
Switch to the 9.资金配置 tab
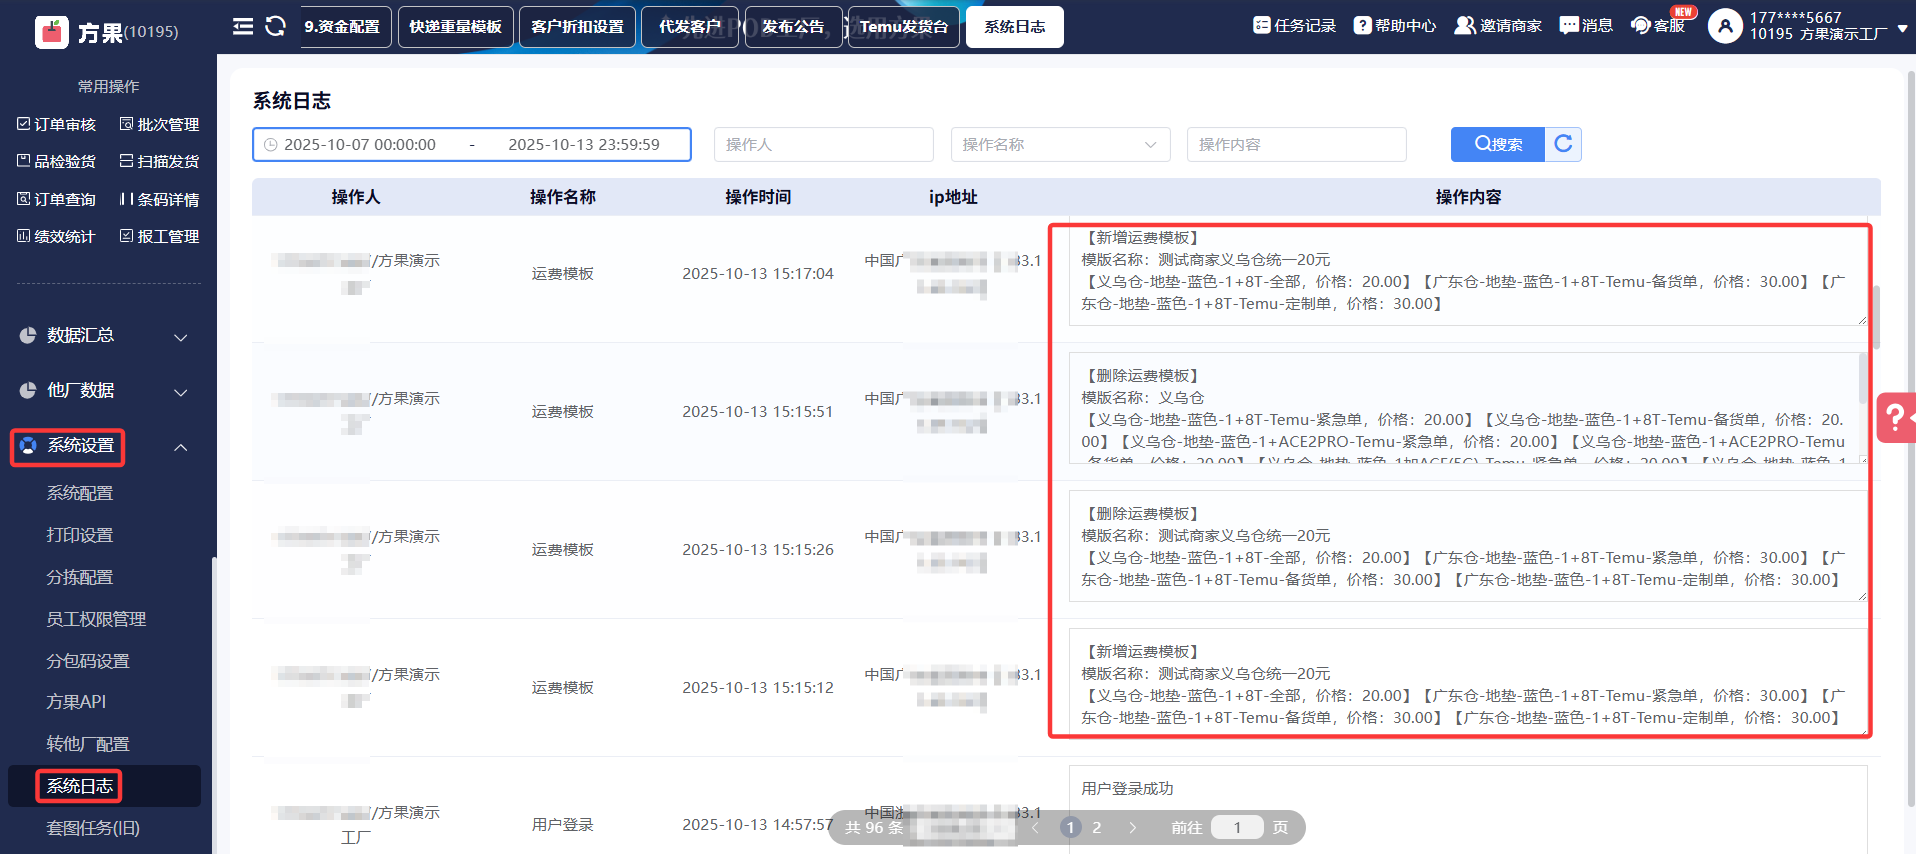click(x=341, y=27)
